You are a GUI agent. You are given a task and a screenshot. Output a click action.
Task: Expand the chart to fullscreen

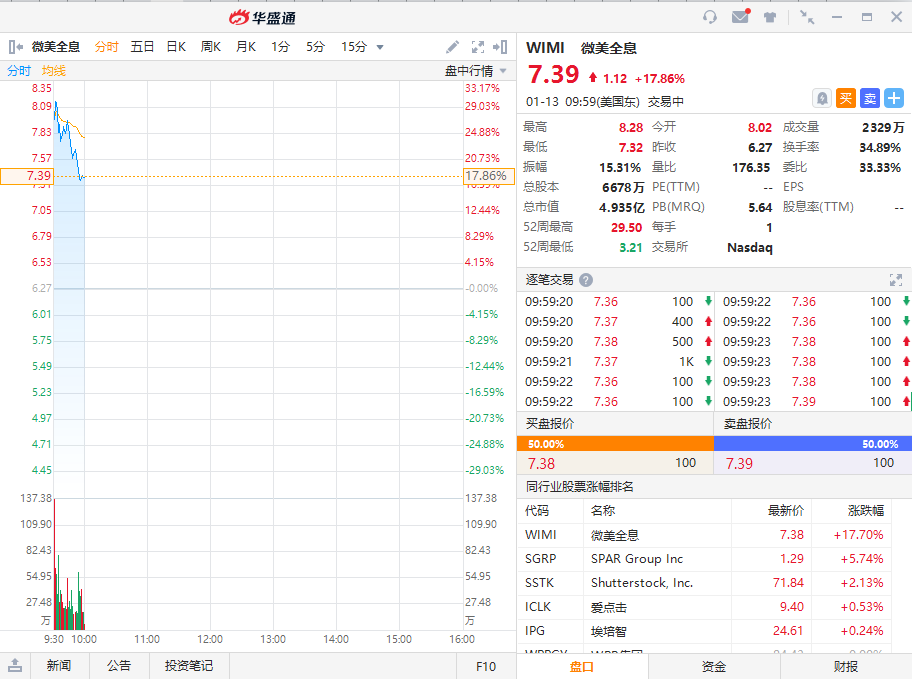point(478,47)
